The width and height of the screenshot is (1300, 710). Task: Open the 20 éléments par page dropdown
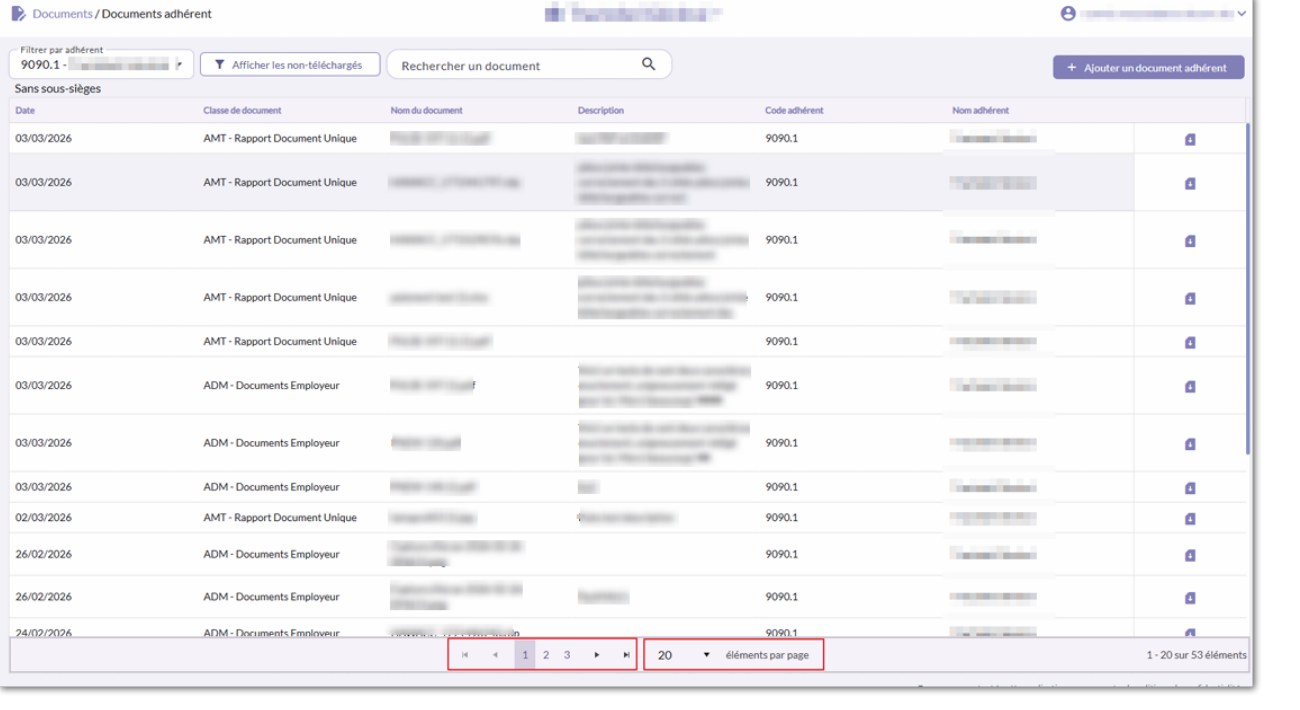(683, 655)
